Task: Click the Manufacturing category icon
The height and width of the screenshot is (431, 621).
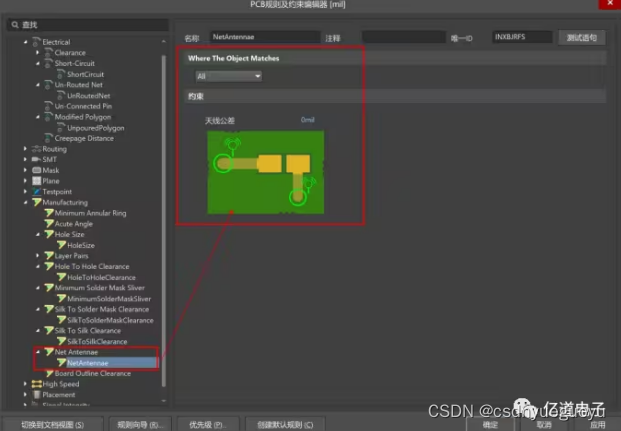Action: [x=36, y=202]
